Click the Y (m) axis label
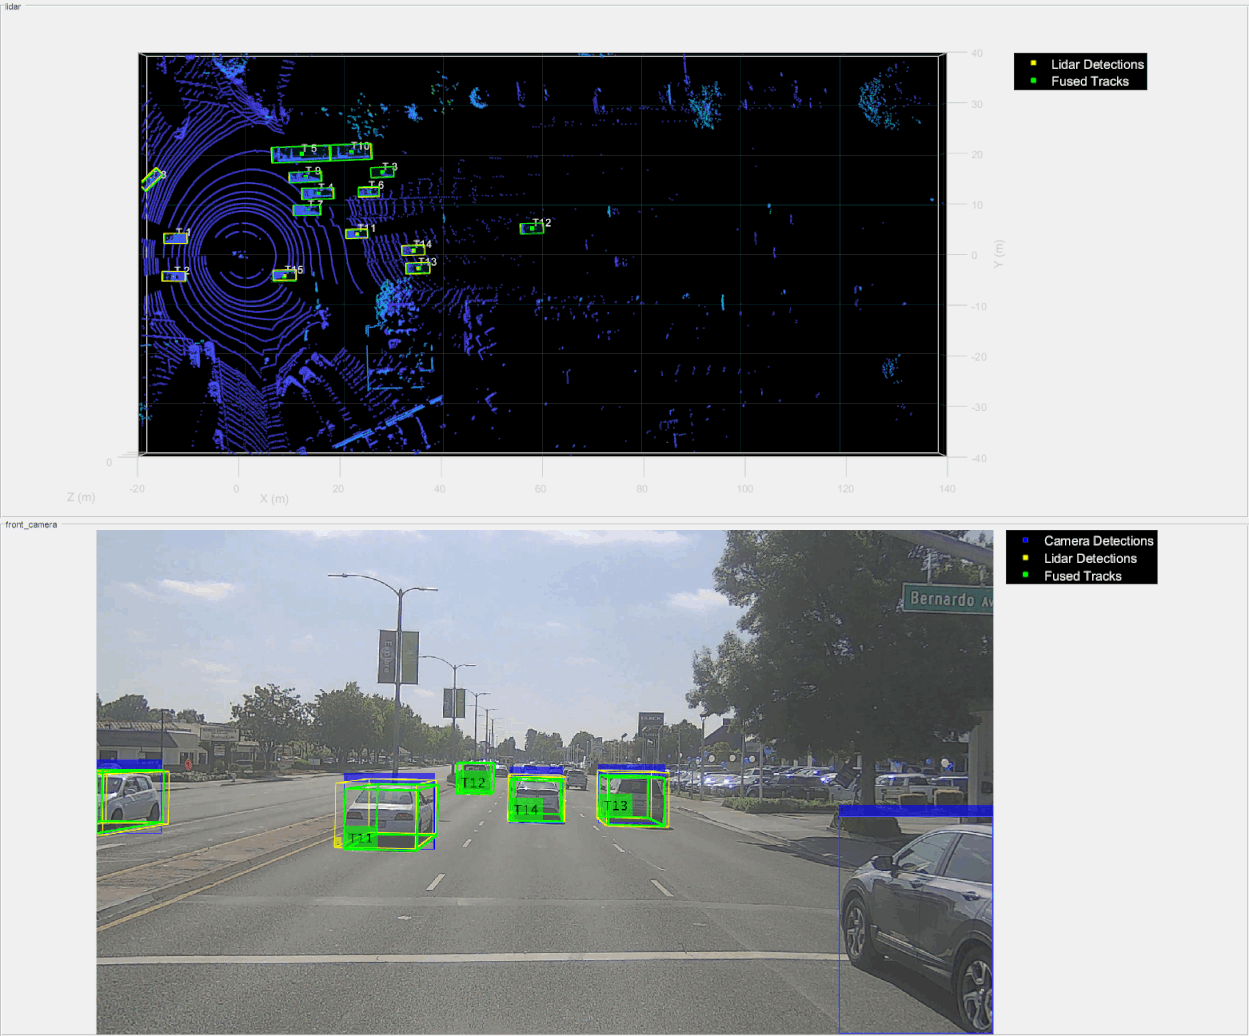 [998, 254]
